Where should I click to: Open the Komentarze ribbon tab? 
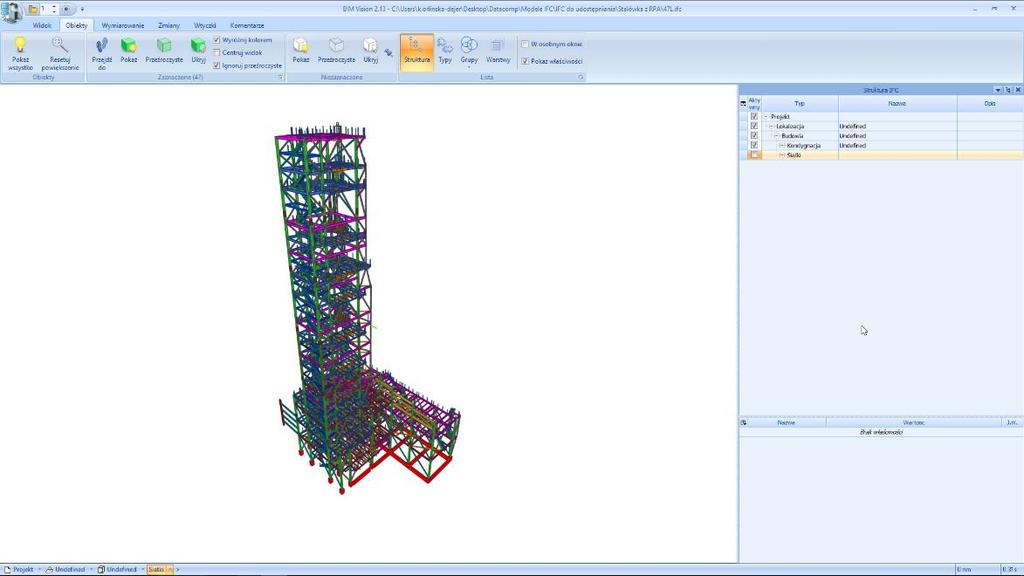247,25
